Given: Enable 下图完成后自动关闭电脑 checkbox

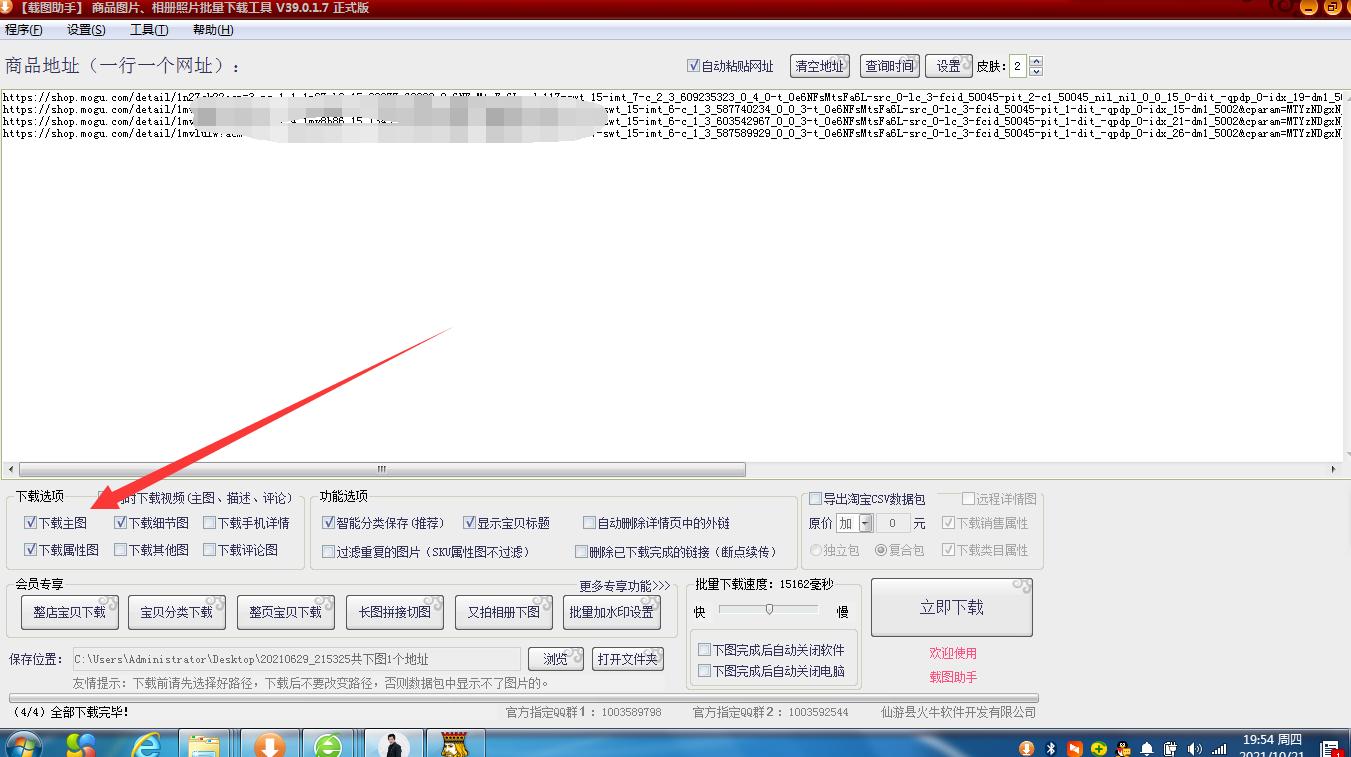Looking at the screenshot, I should (x=705, y=671).
